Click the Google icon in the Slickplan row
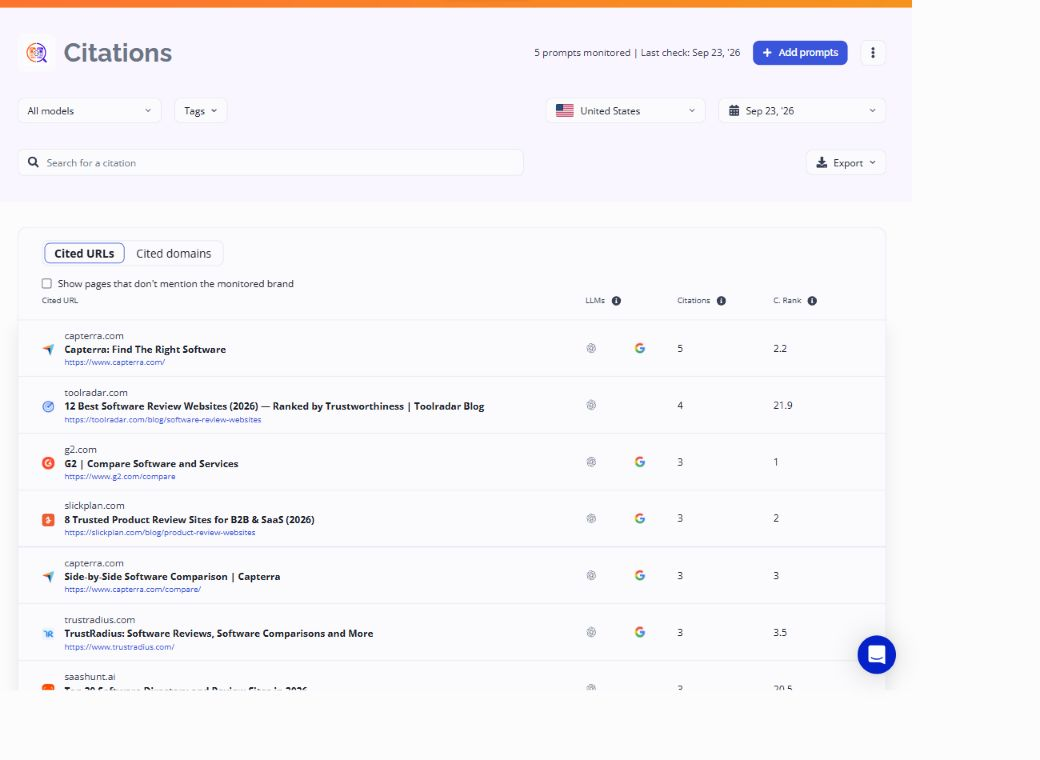1040x760 pixels. coord(639,519)
